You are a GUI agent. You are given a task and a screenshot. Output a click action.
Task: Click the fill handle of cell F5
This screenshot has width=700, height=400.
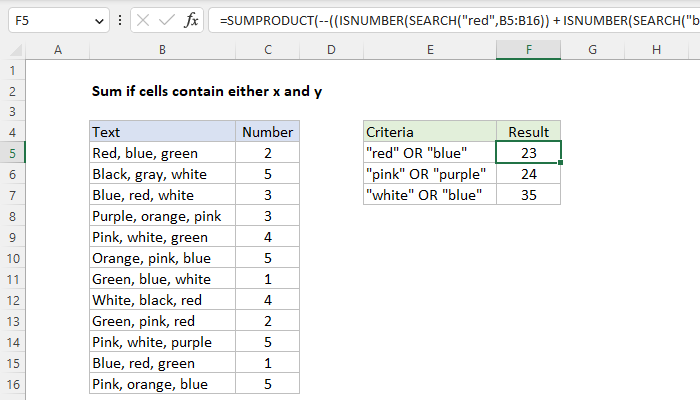click(x=560, y=162)
